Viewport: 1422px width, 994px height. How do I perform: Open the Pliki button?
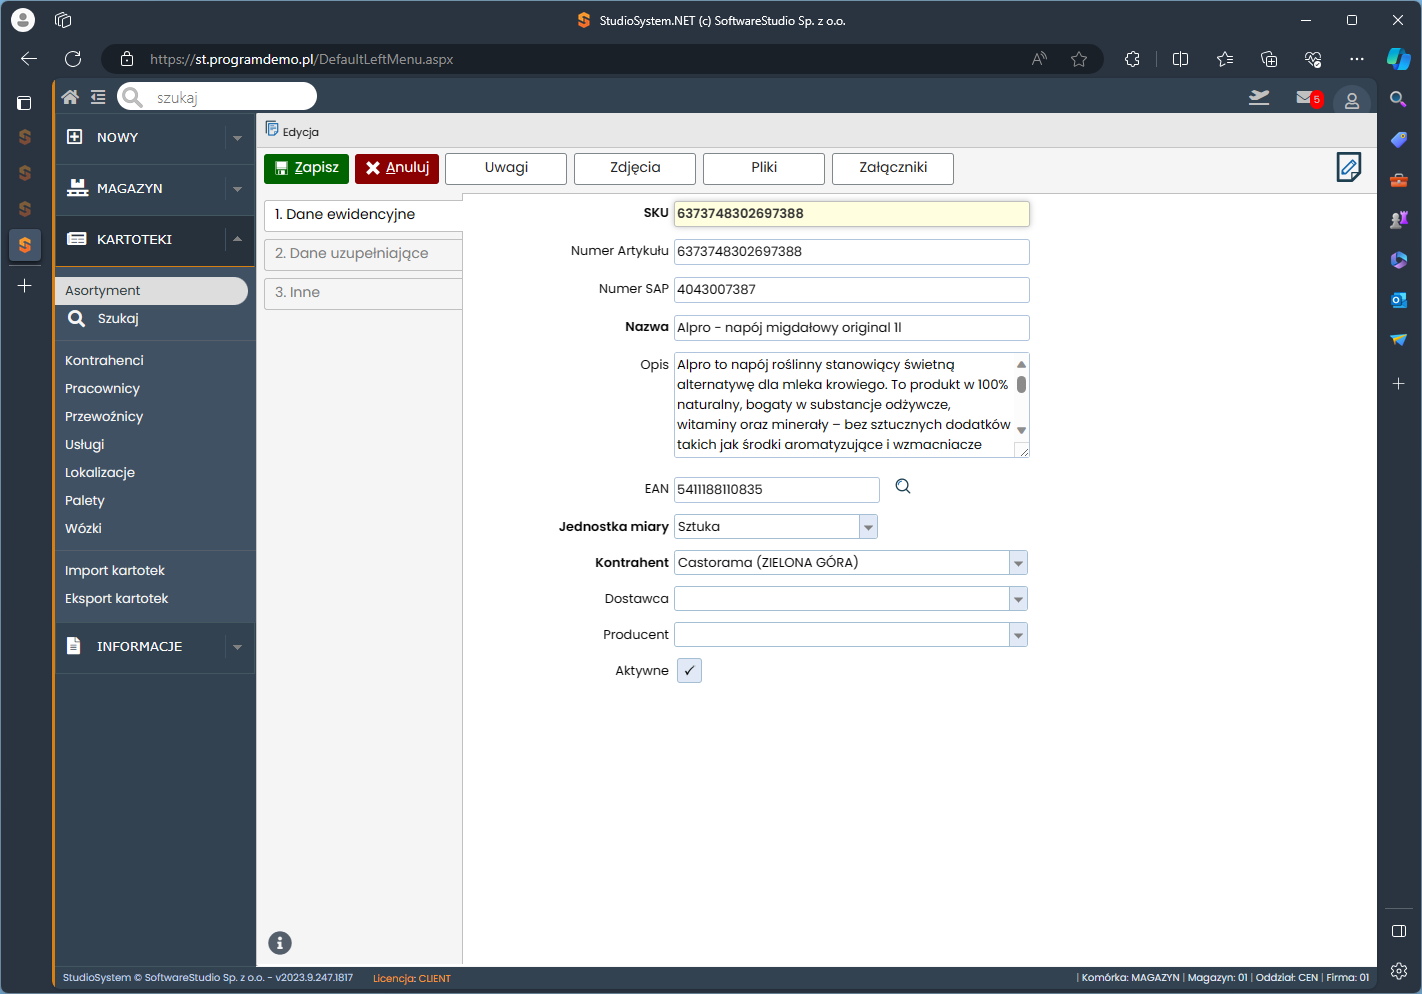tap(764, 168)
